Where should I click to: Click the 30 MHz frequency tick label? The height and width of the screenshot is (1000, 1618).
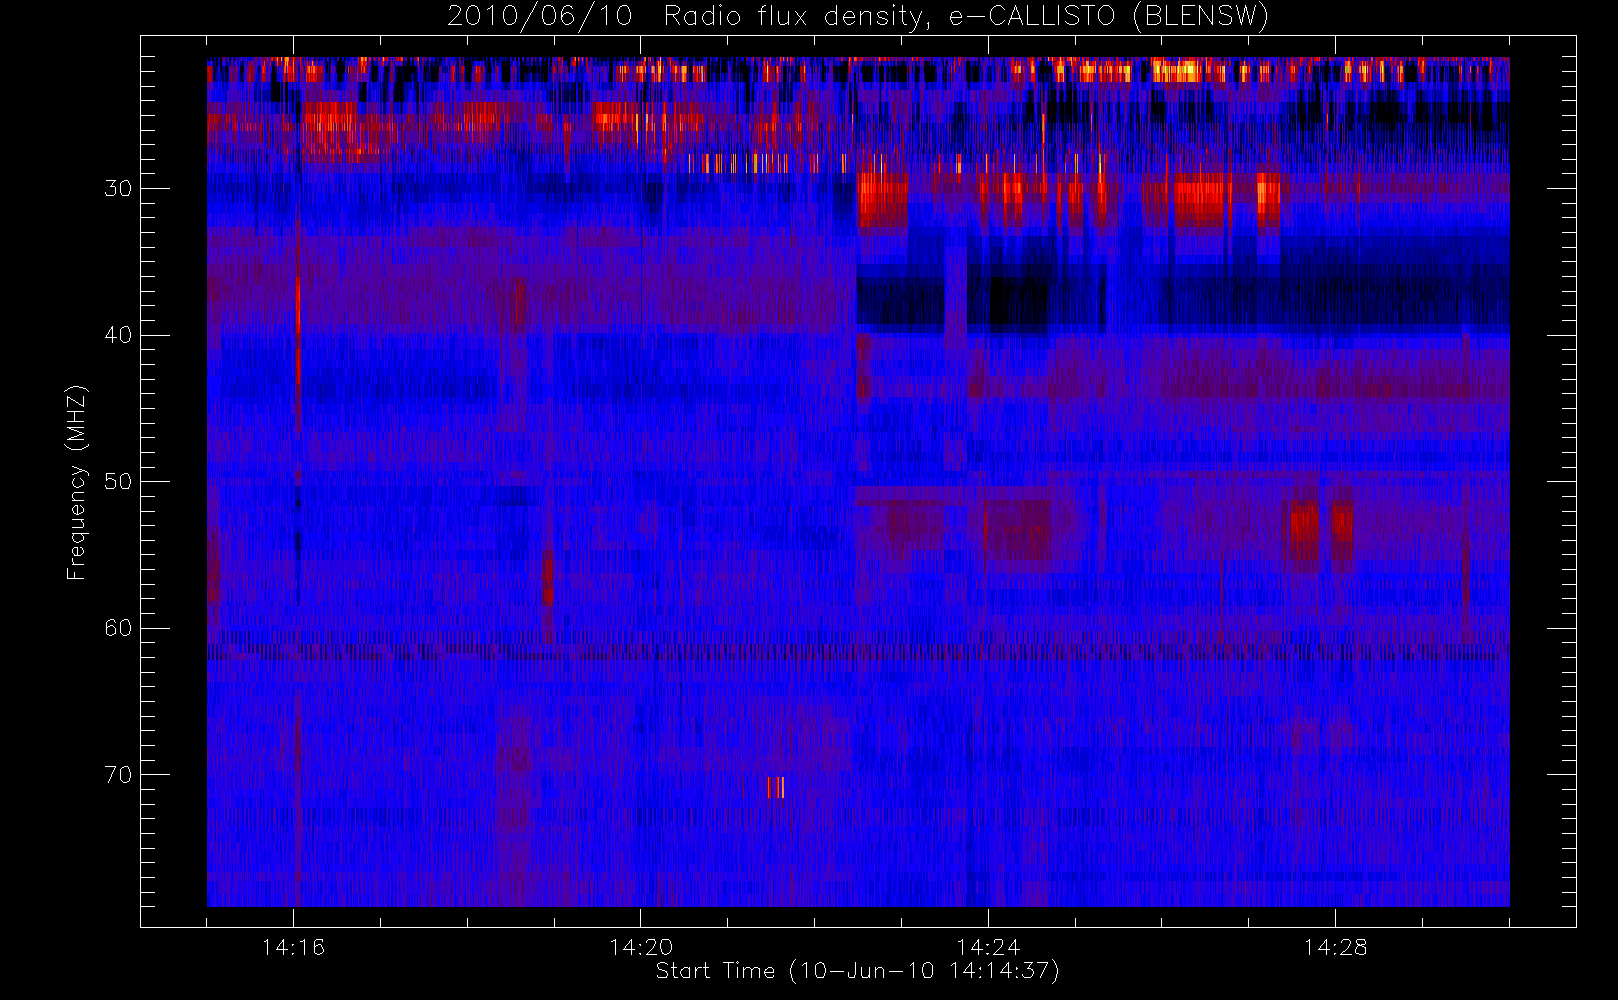117,188
